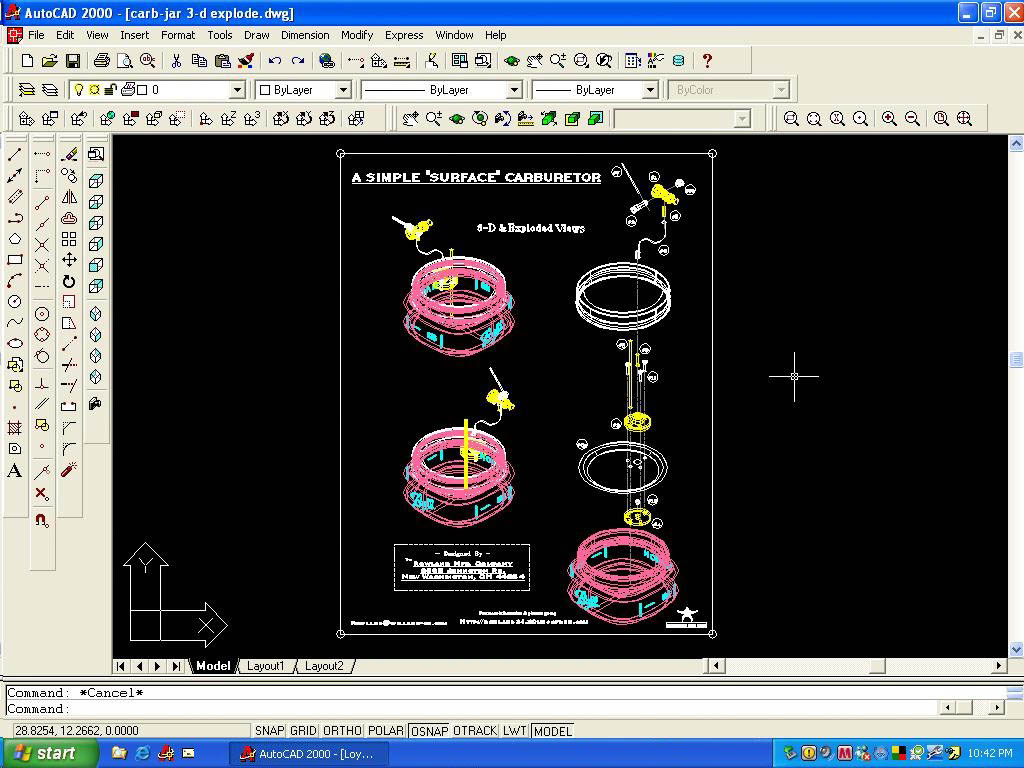This screenshot has width=1024, height=768.
Task: Click the Rotate modify tool
Action: coord(69,281)
